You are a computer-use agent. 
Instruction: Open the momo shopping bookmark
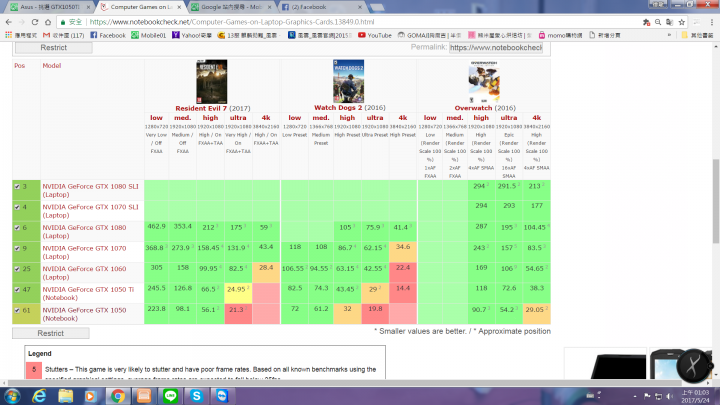click(x=560, y=35)
